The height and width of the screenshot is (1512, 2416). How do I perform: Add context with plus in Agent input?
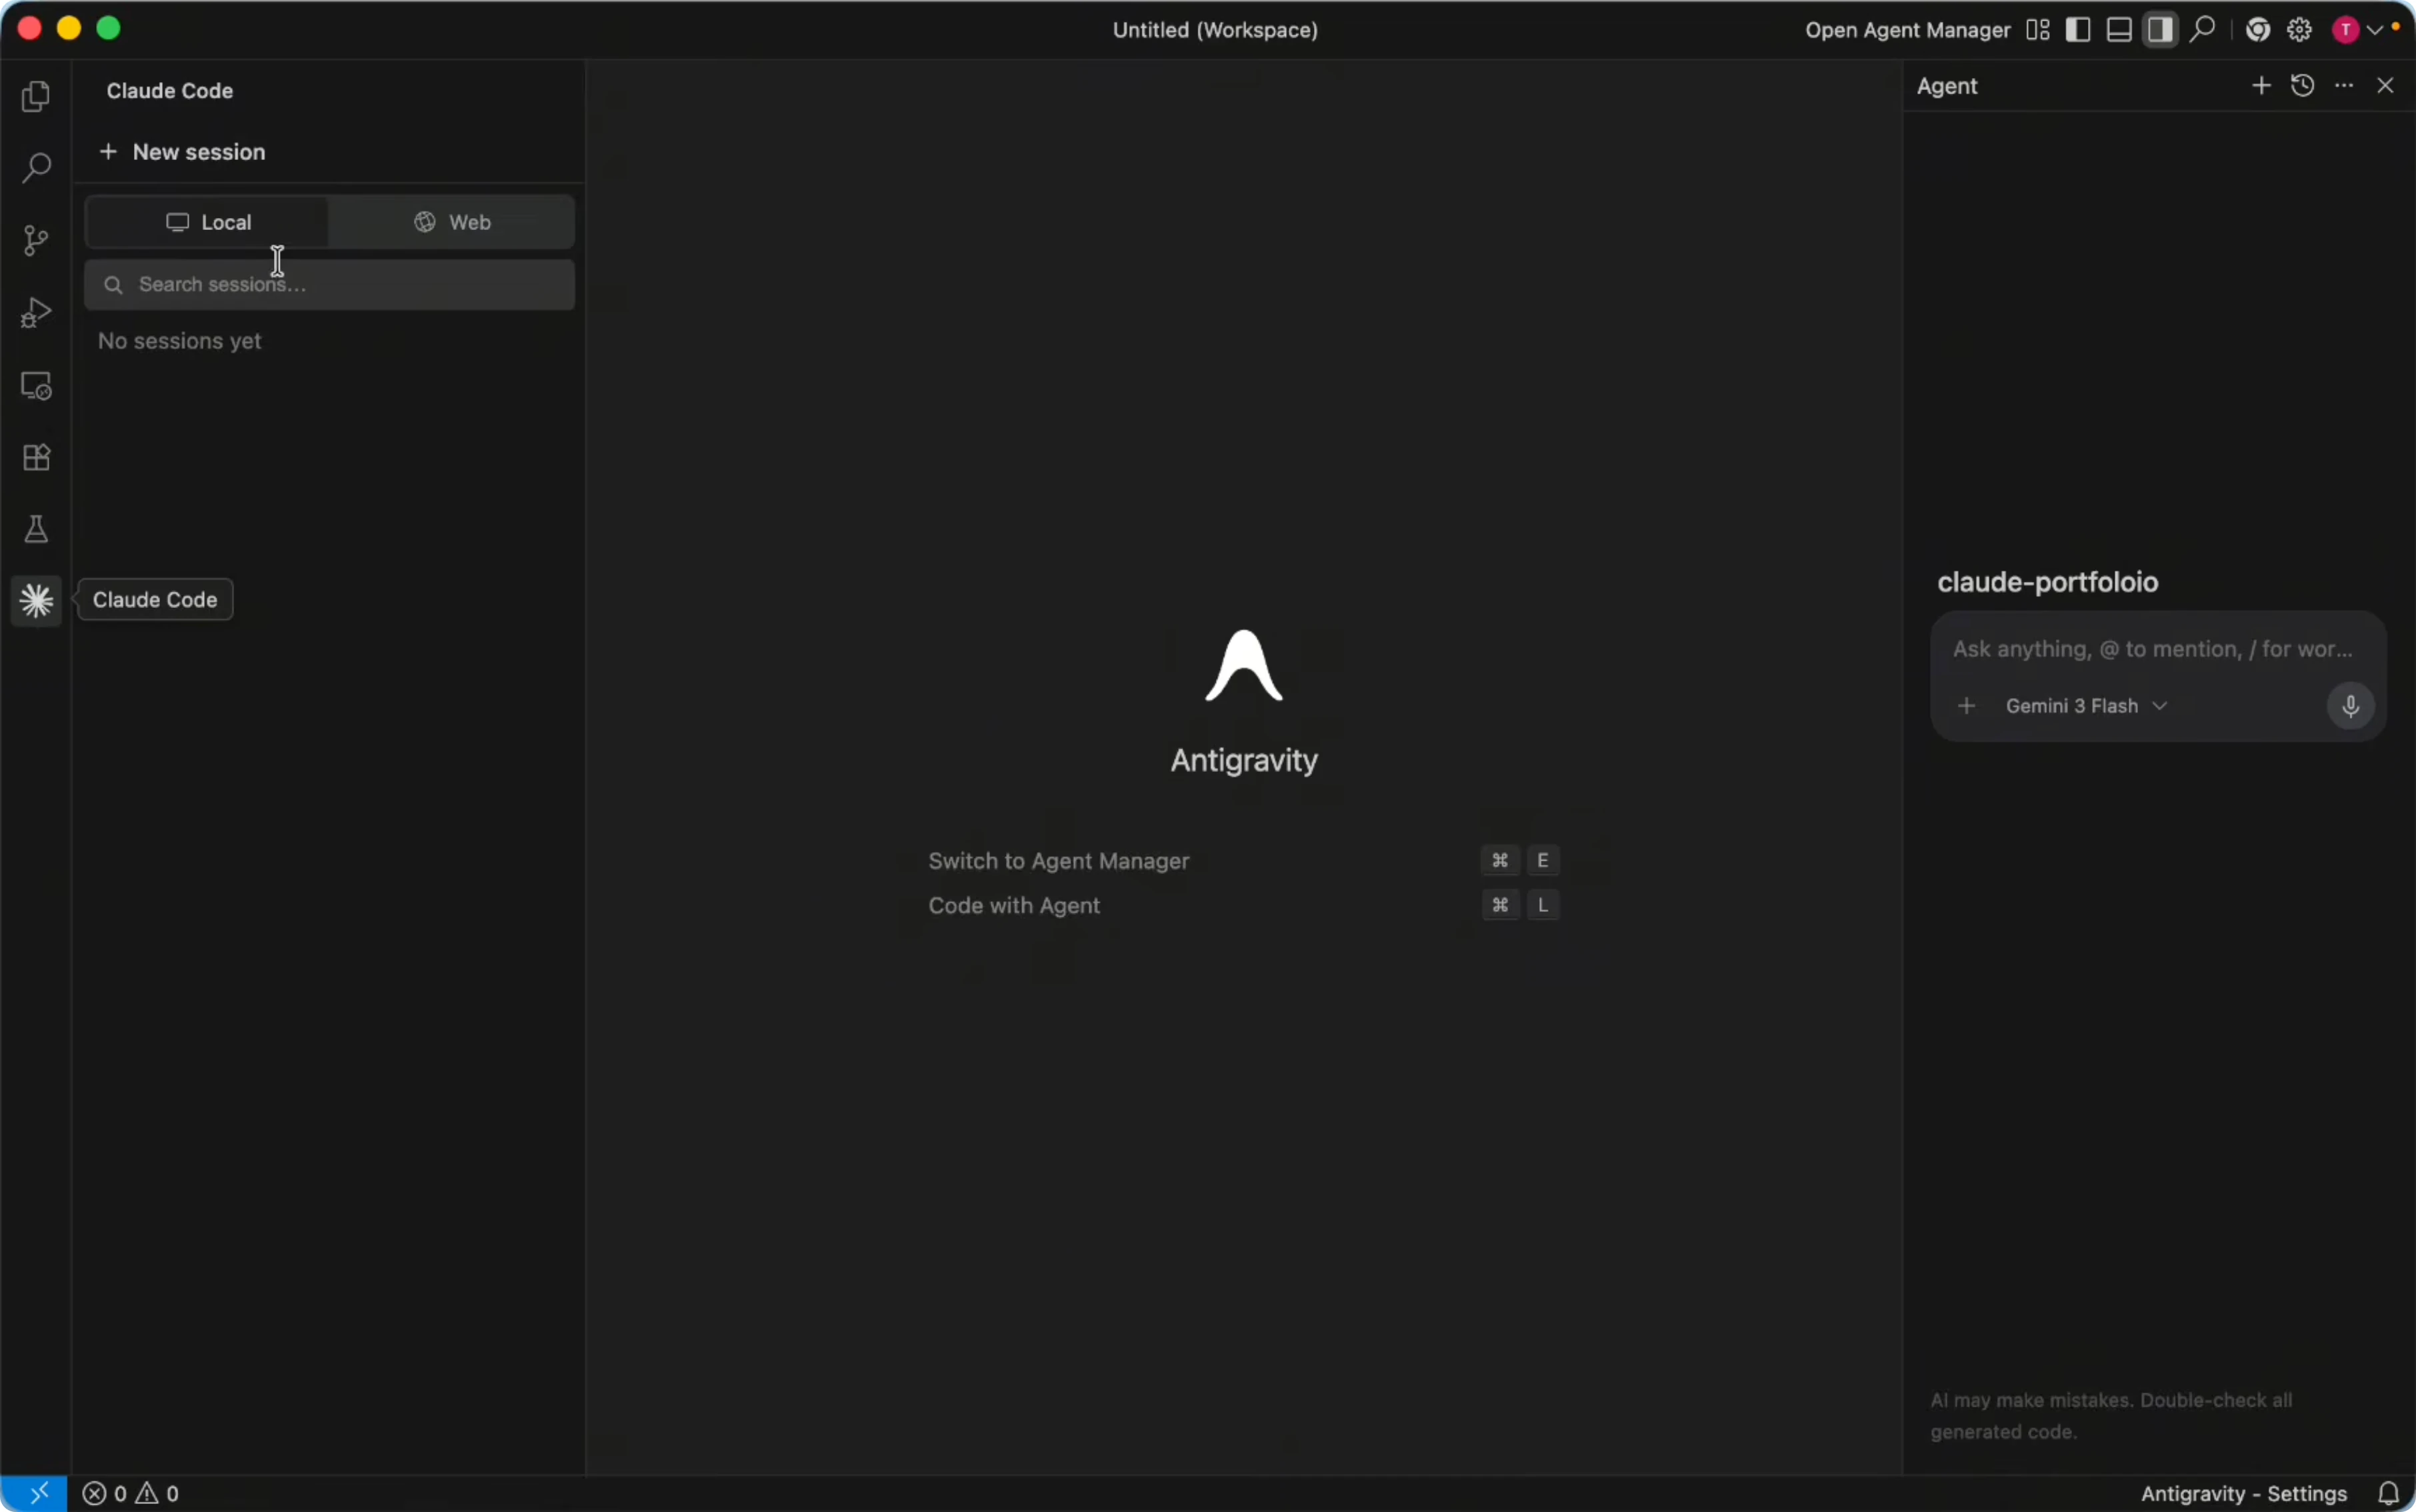(1966, 706)
